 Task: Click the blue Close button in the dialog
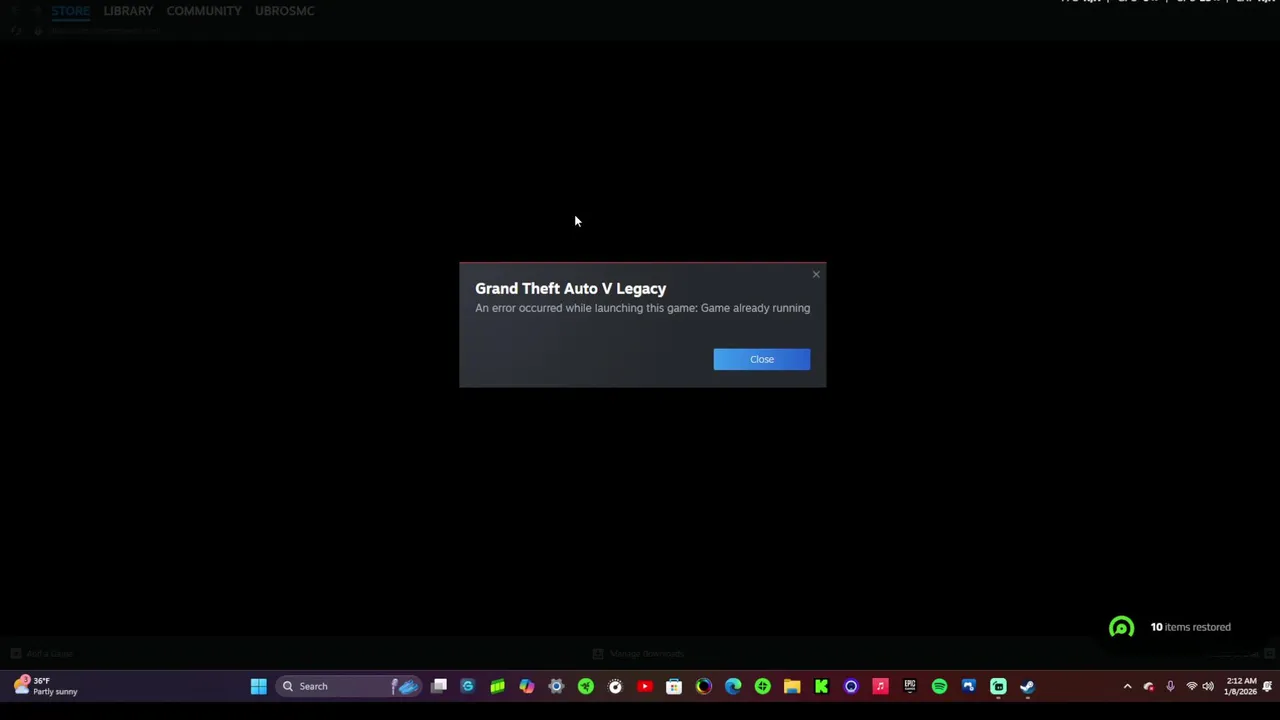[x=762, y=359]
